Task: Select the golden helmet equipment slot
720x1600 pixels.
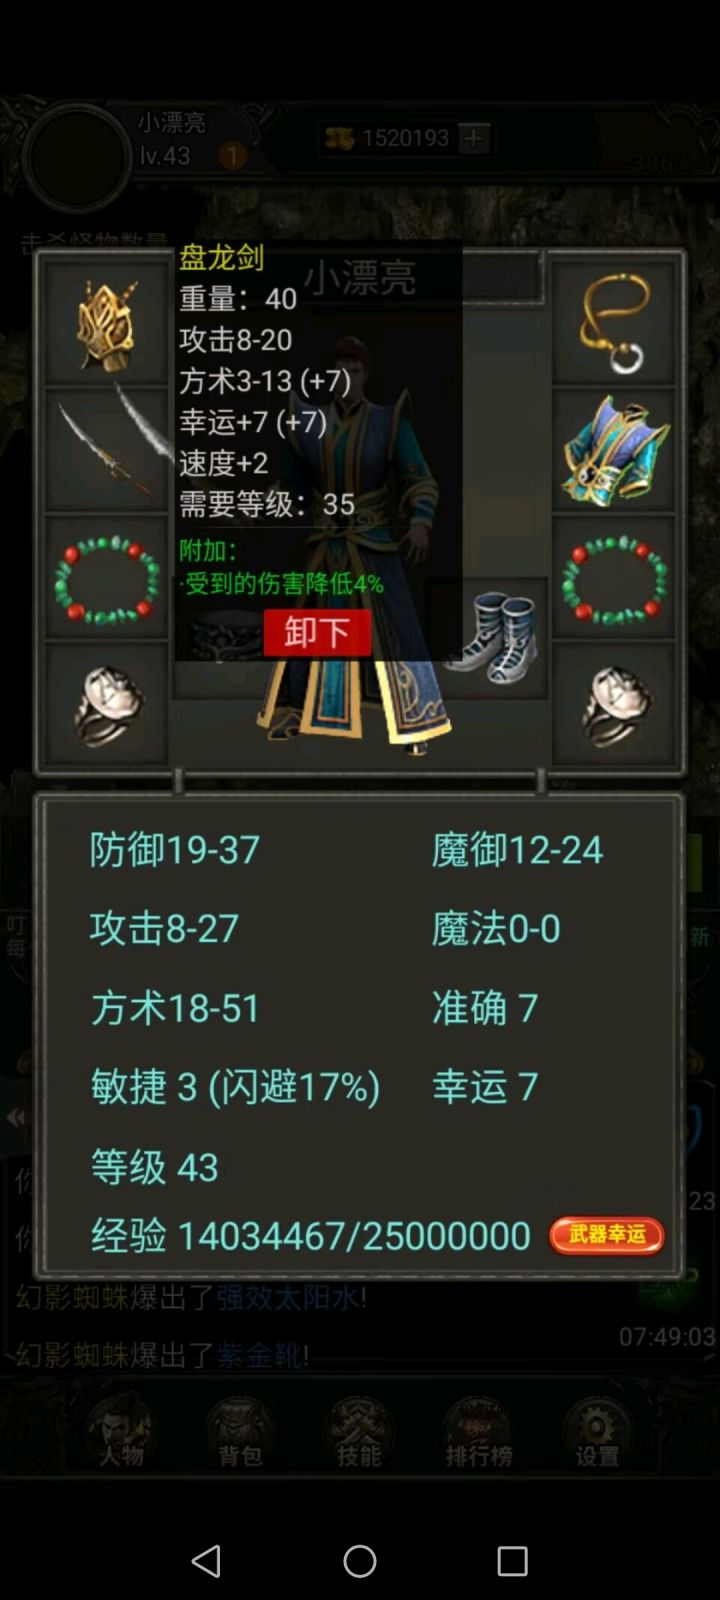Action: (107, 325)
